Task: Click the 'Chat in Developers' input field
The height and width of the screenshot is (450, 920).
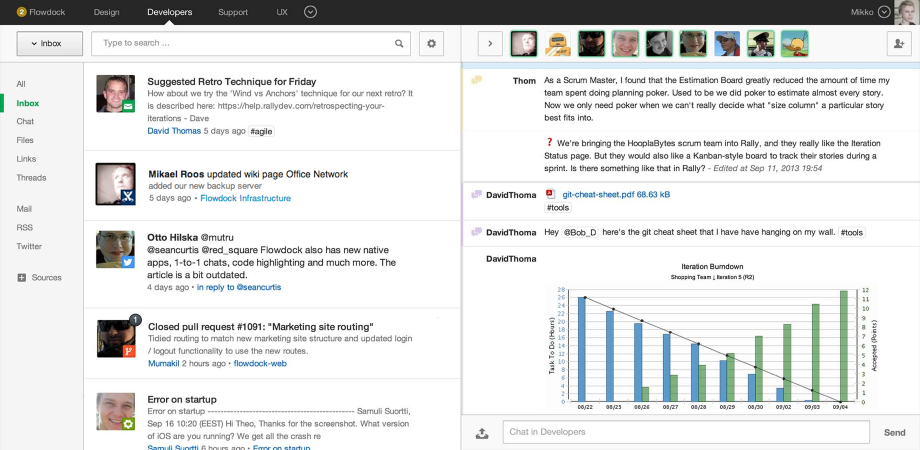Action: [x=686, y=432]
